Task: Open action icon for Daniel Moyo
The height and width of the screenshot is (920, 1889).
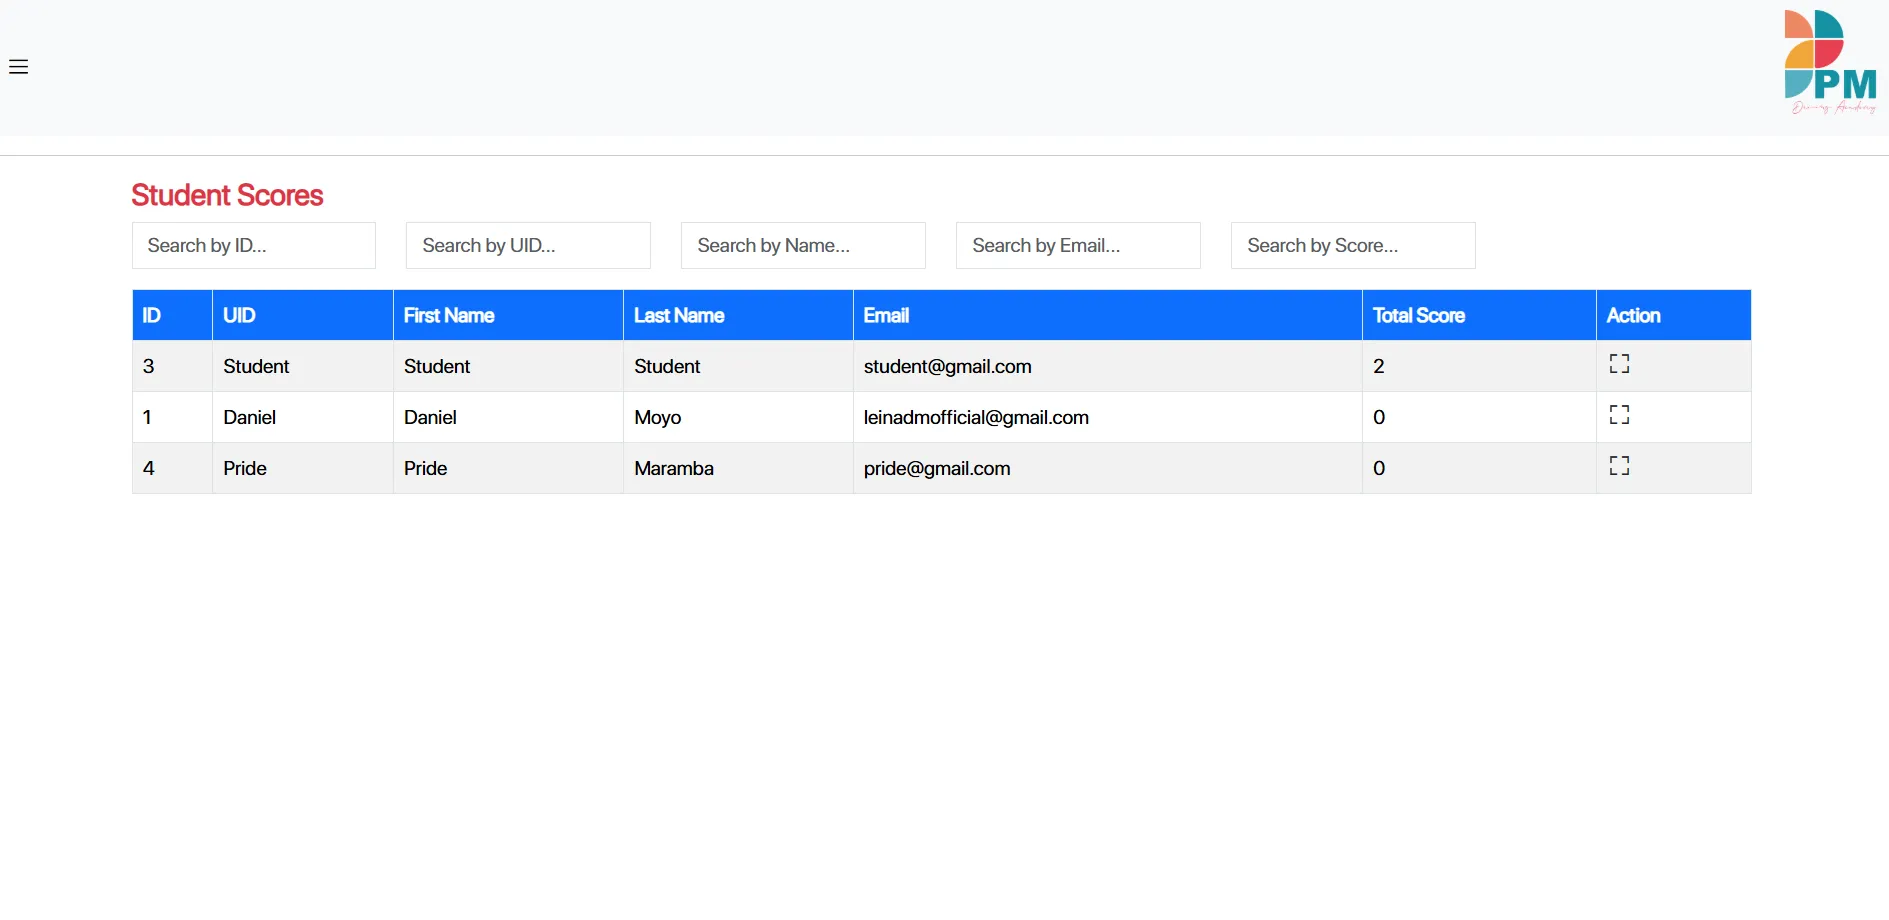Action: point(1619,415)
